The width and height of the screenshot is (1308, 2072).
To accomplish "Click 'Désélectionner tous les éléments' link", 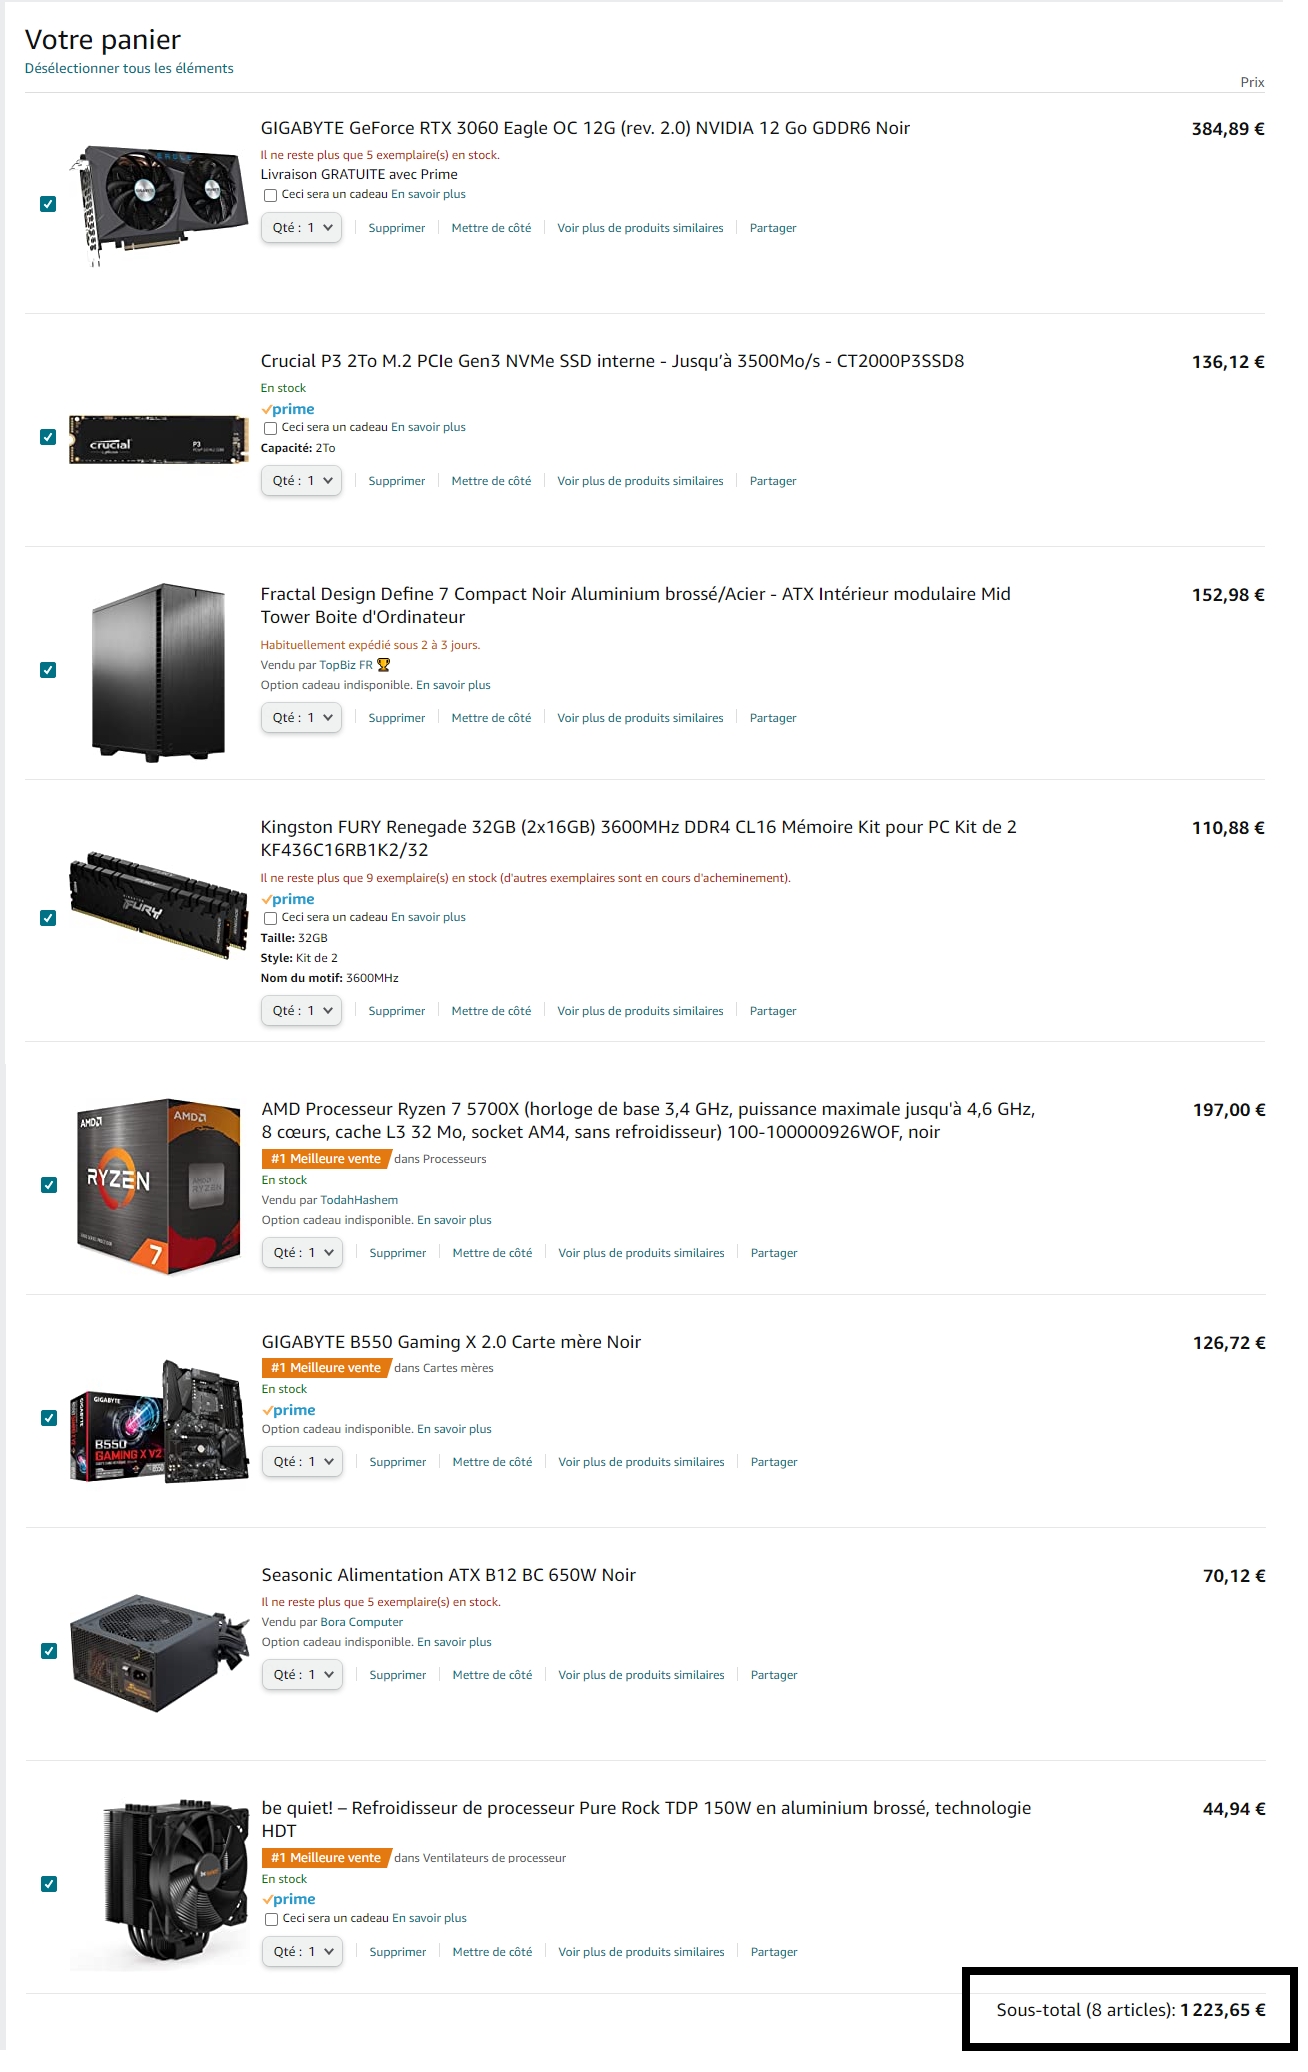I will pyautogui.click(x=129, y=68).
